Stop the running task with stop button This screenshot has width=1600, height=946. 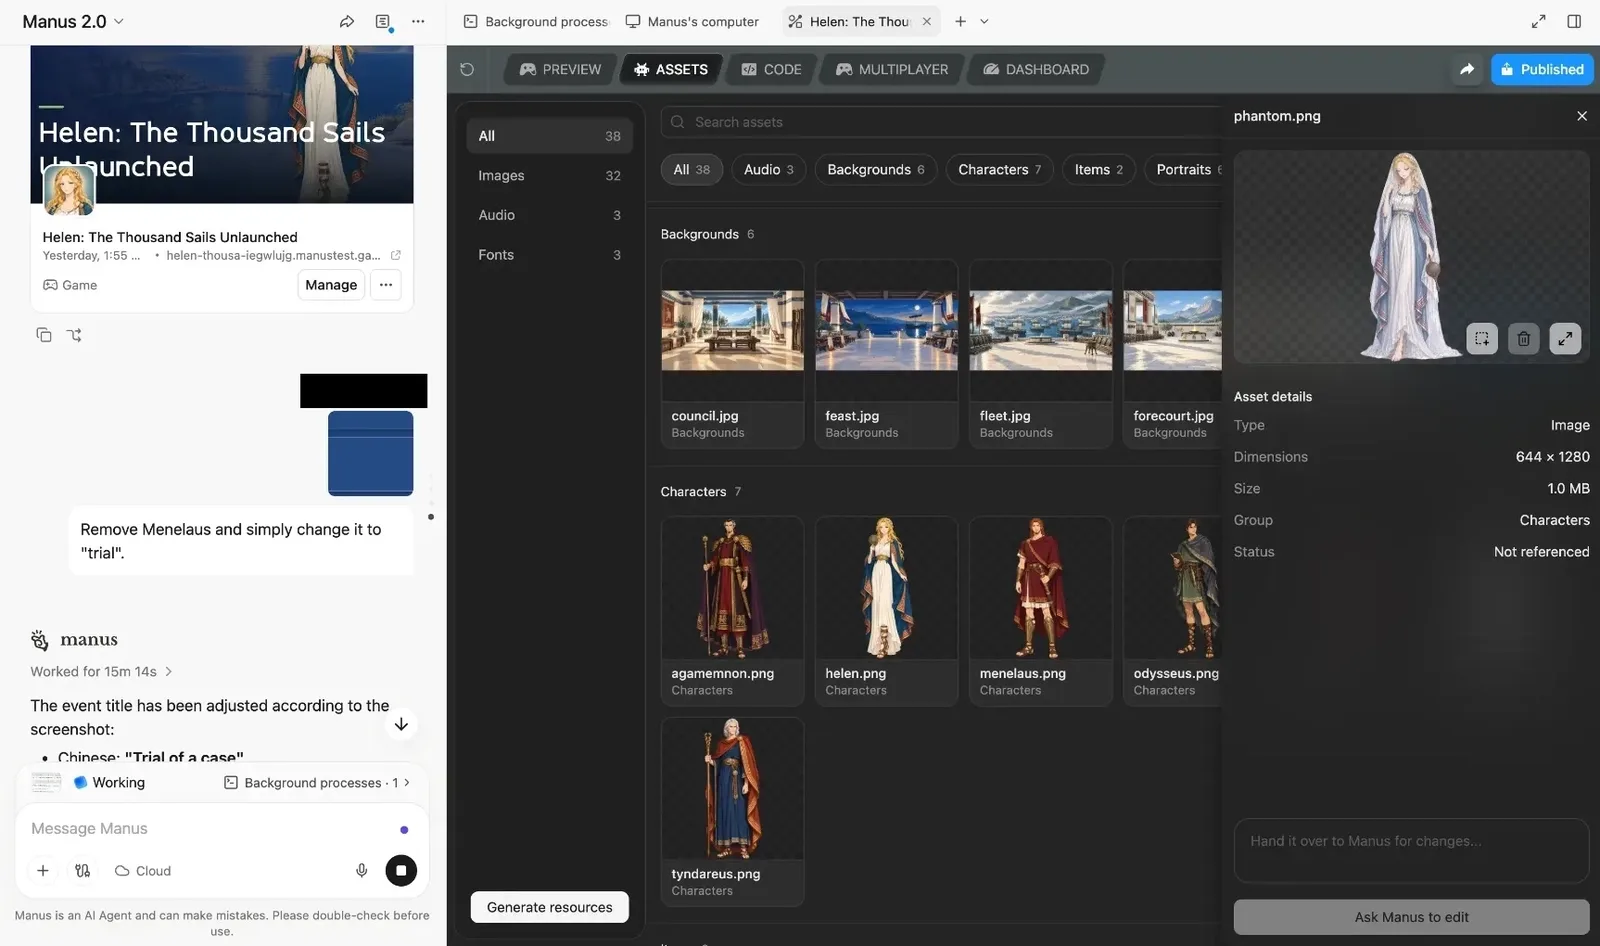401,870
